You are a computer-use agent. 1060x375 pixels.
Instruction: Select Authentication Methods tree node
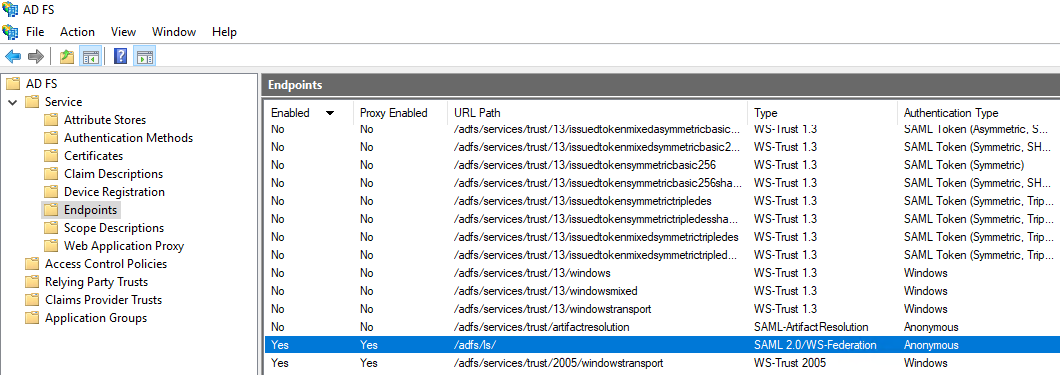(x=128, y=138)
